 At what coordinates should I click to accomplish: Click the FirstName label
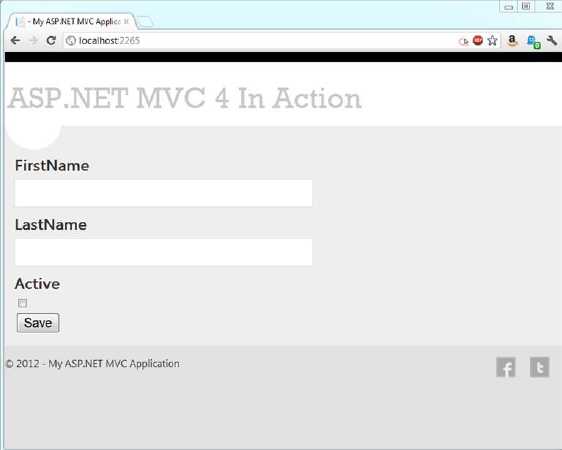52,166
